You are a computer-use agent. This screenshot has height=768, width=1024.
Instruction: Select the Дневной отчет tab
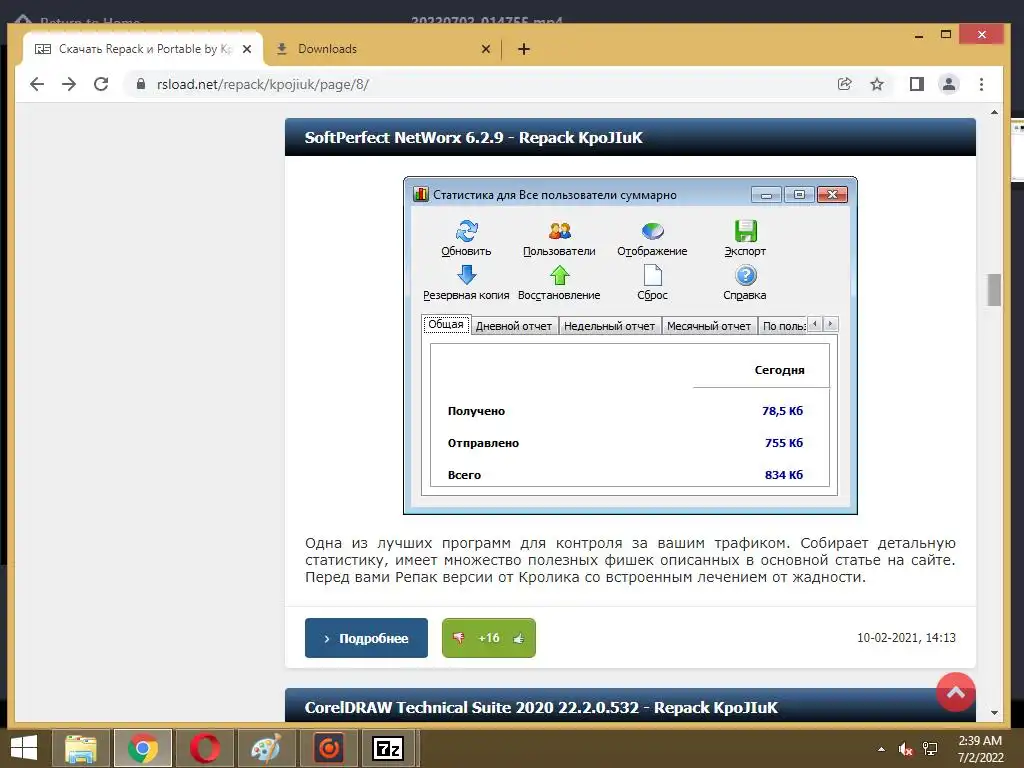(x=514, y=326)
